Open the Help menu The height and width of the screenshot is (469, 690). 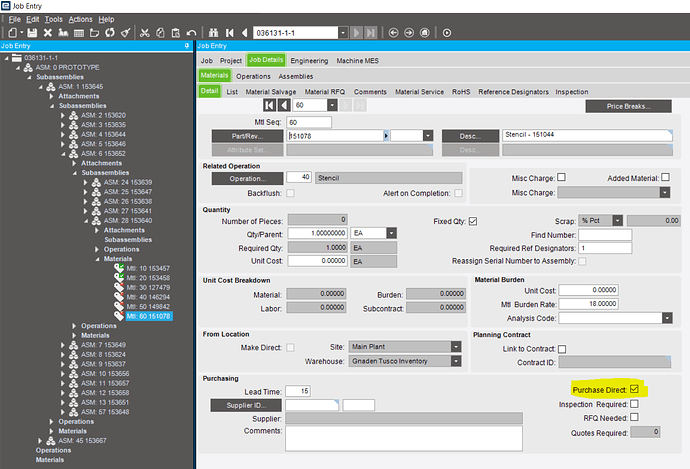click(106, 19)
